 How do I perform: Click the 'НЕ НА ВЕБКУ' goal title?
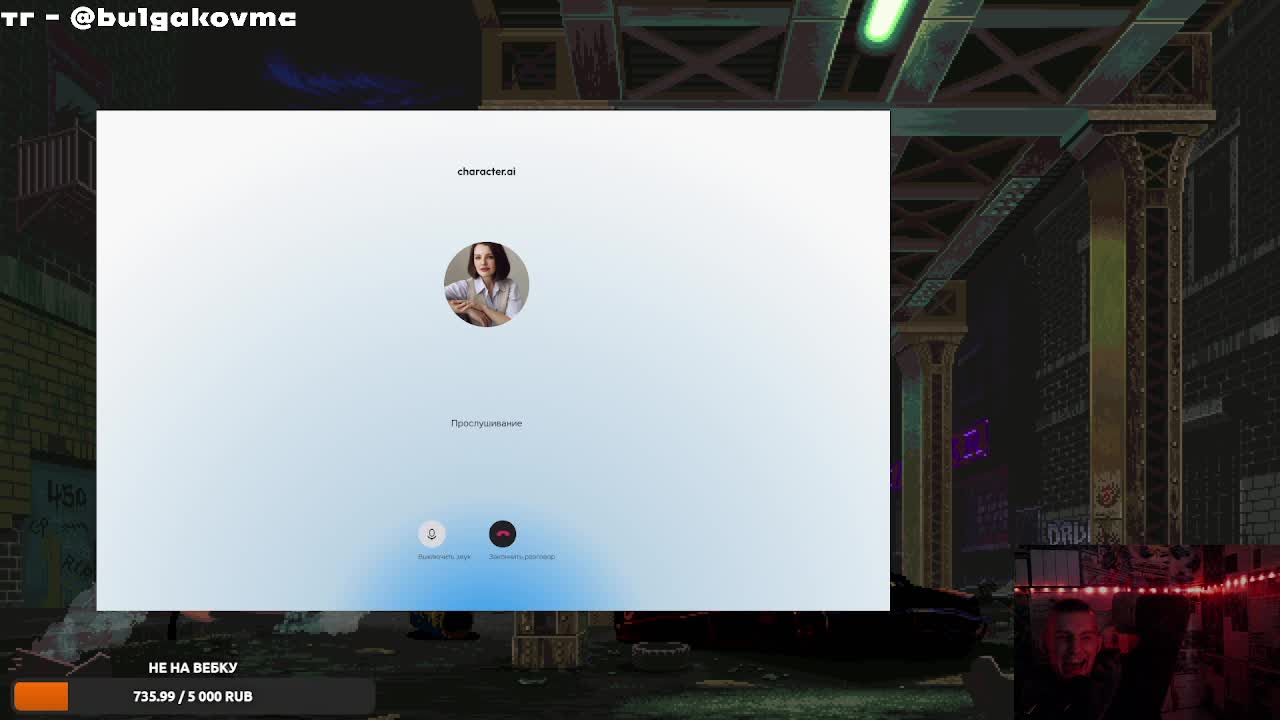point(193,667)
